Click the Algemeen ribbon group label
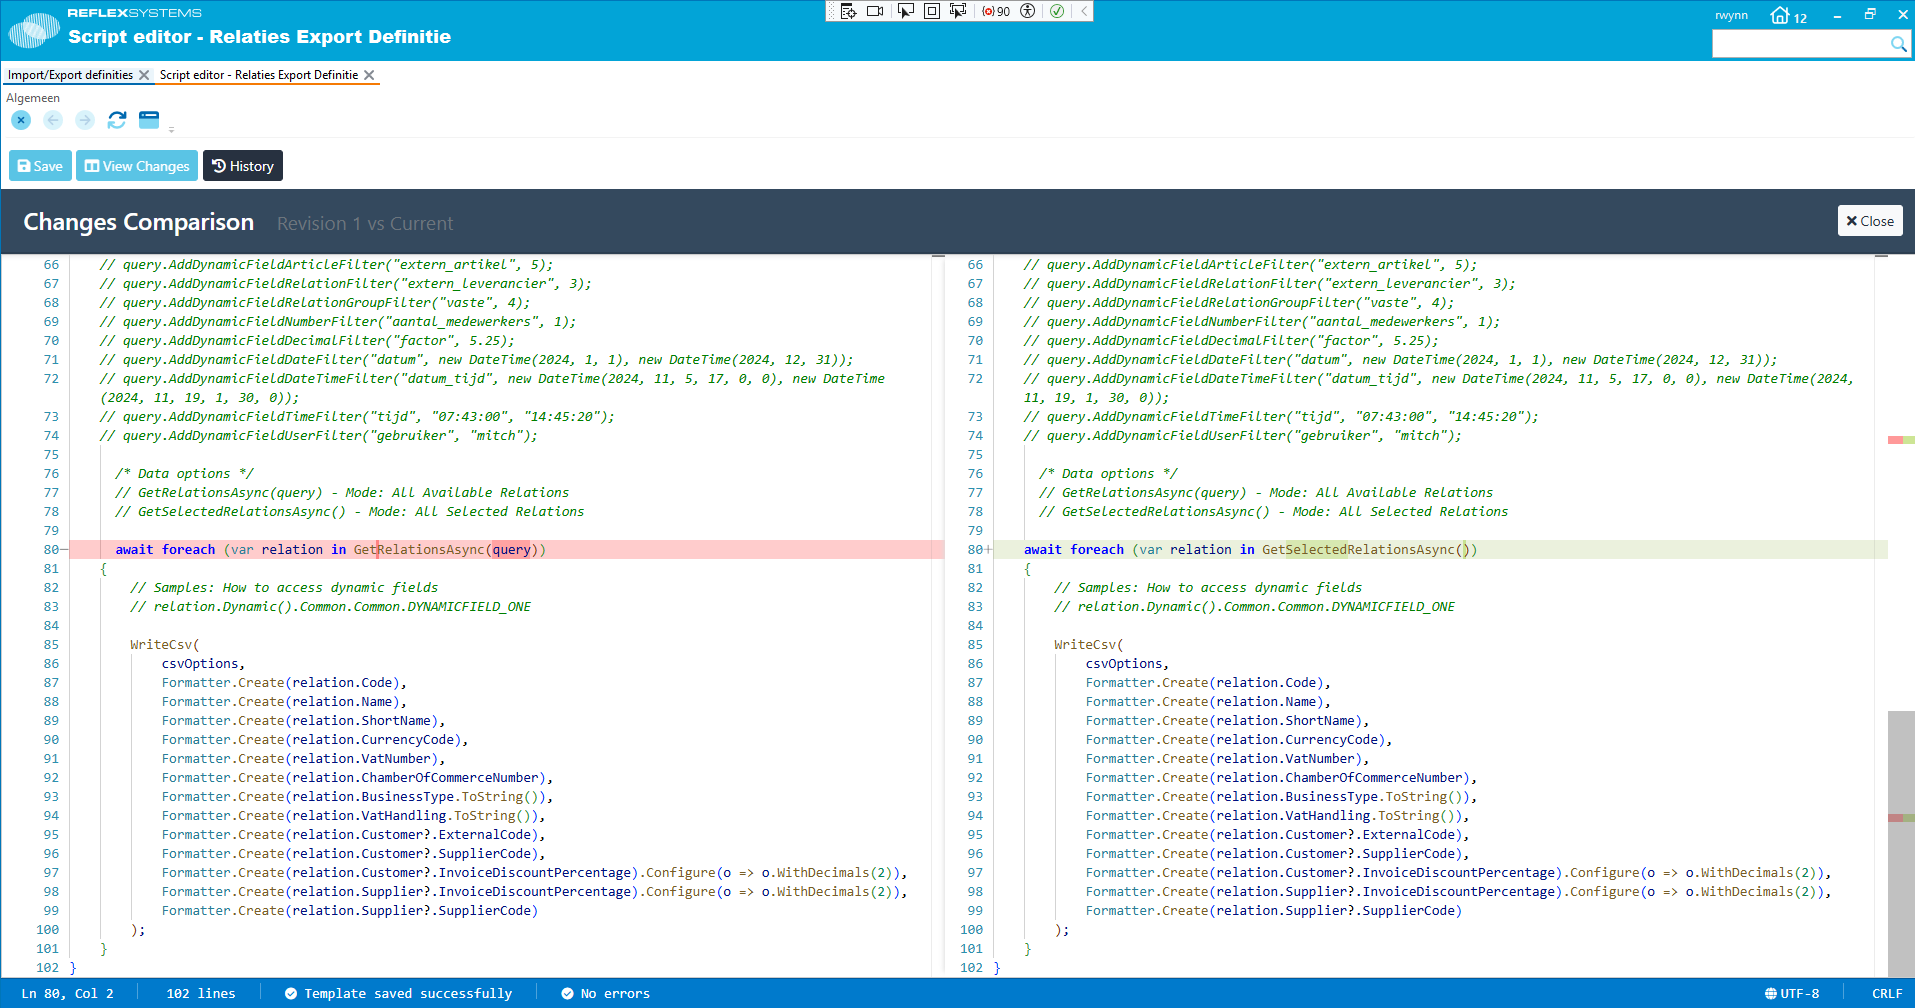 point(33,98)
